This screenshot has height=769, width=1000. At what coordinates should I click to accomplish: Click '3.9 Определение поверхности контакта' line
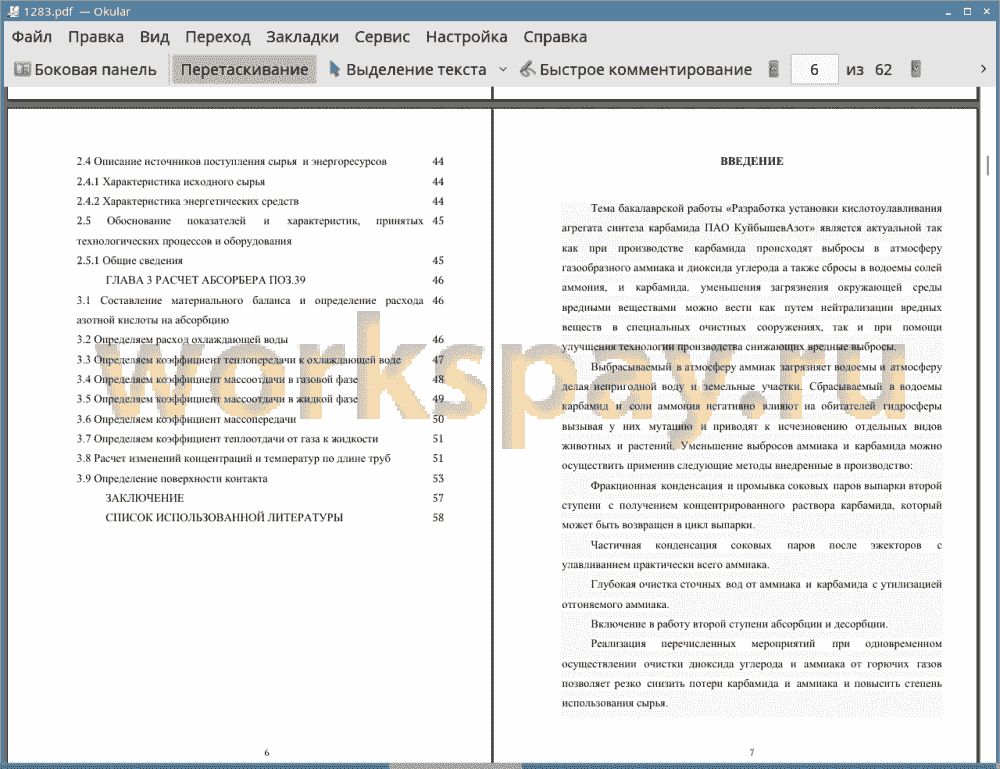tap(172, 479)
